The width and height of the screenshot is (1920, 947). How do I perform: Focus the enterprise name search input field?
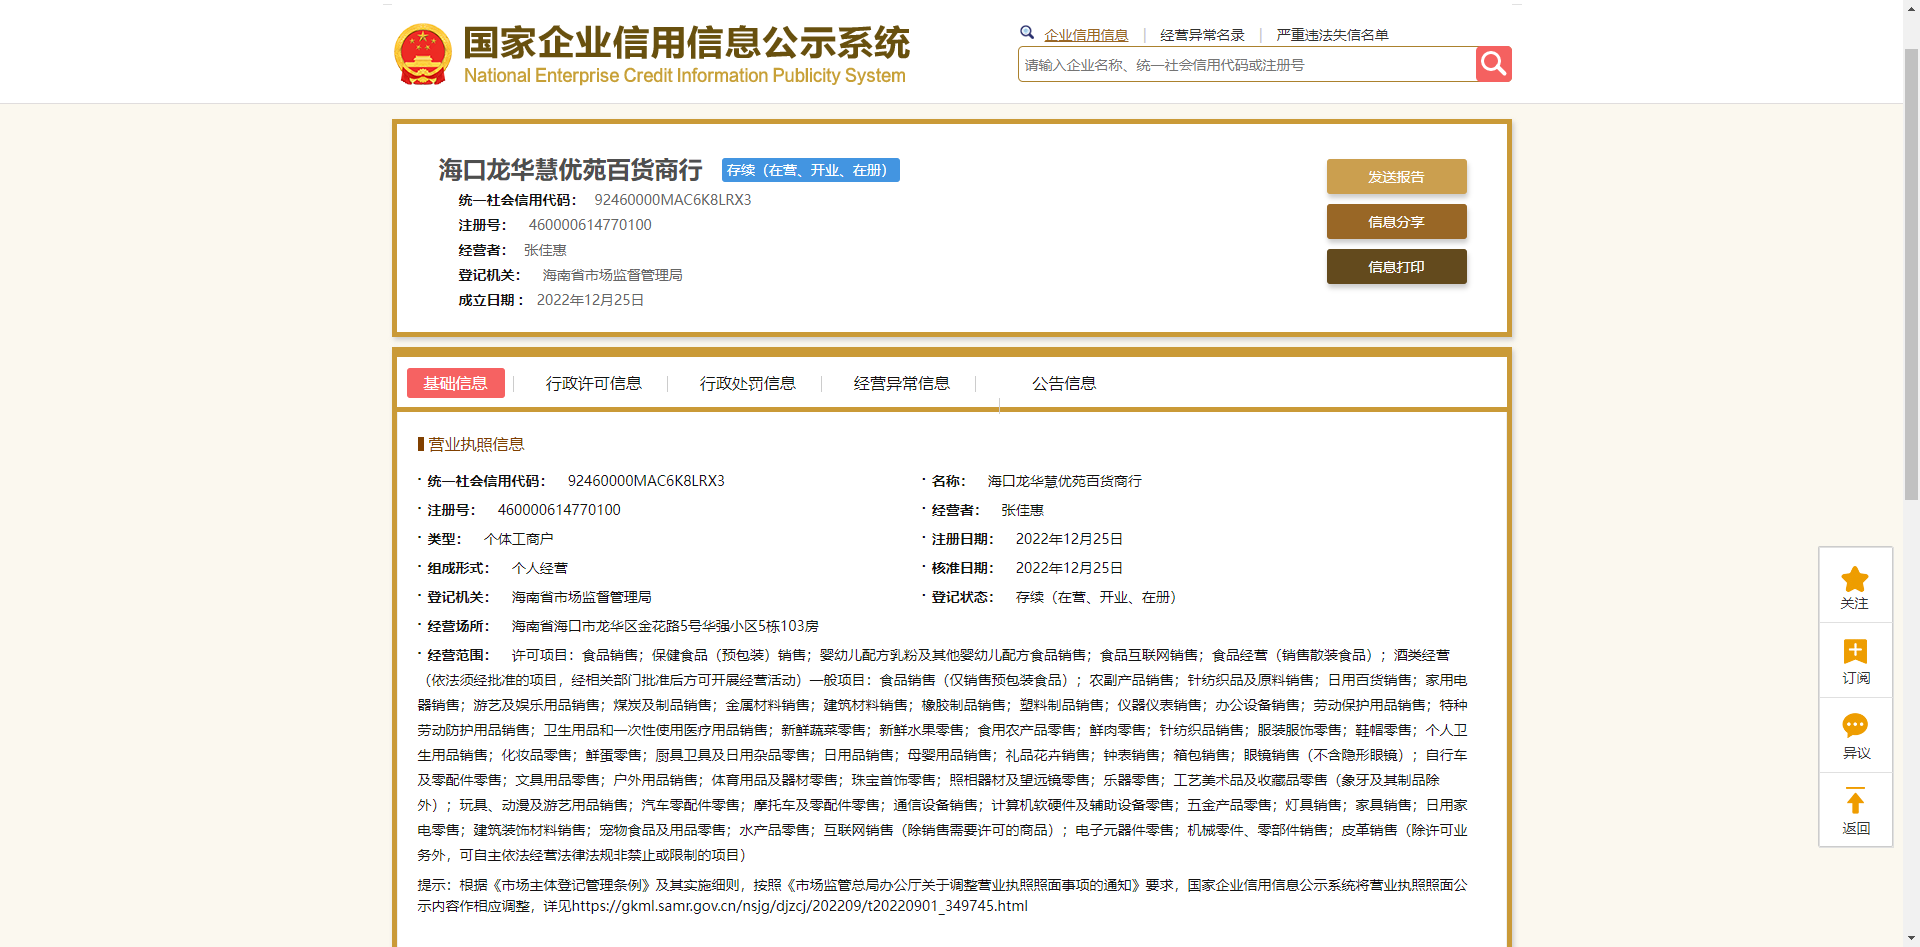pyautogui.click(x=1247, y=65)
